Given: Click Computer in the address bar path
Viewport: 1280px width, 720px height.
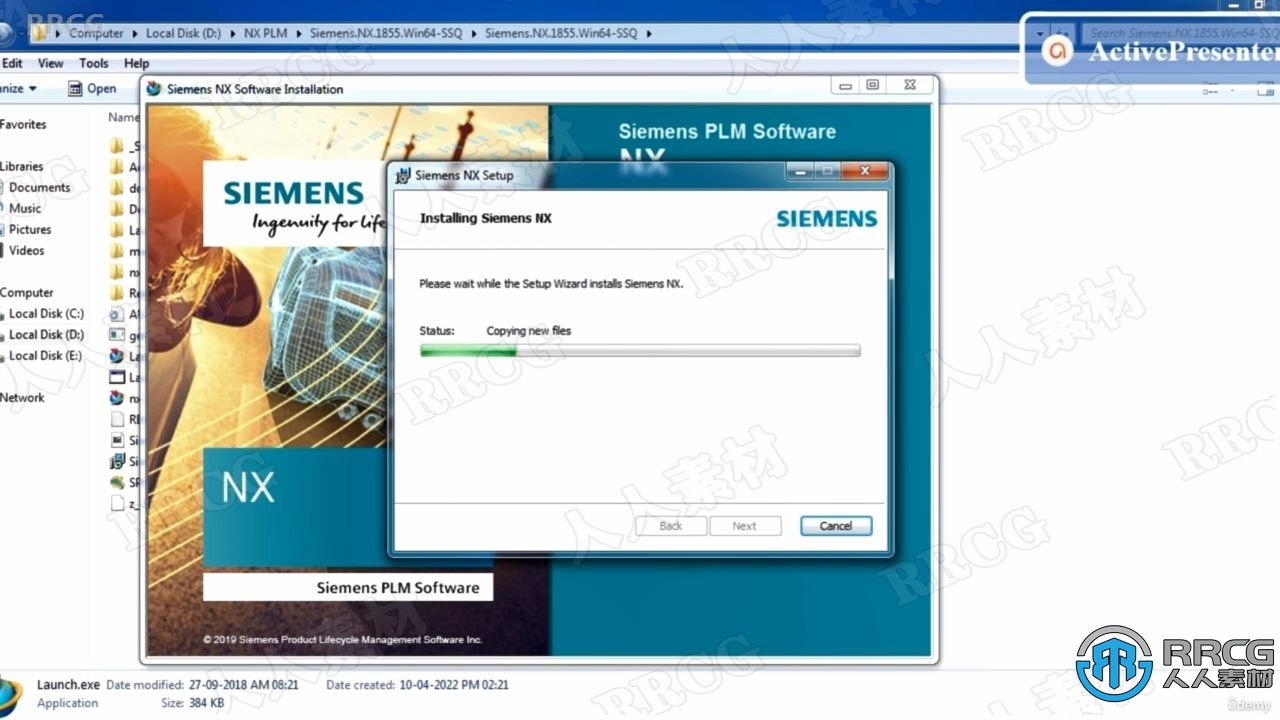Looking at the screenshot, I should coord(96,33).
